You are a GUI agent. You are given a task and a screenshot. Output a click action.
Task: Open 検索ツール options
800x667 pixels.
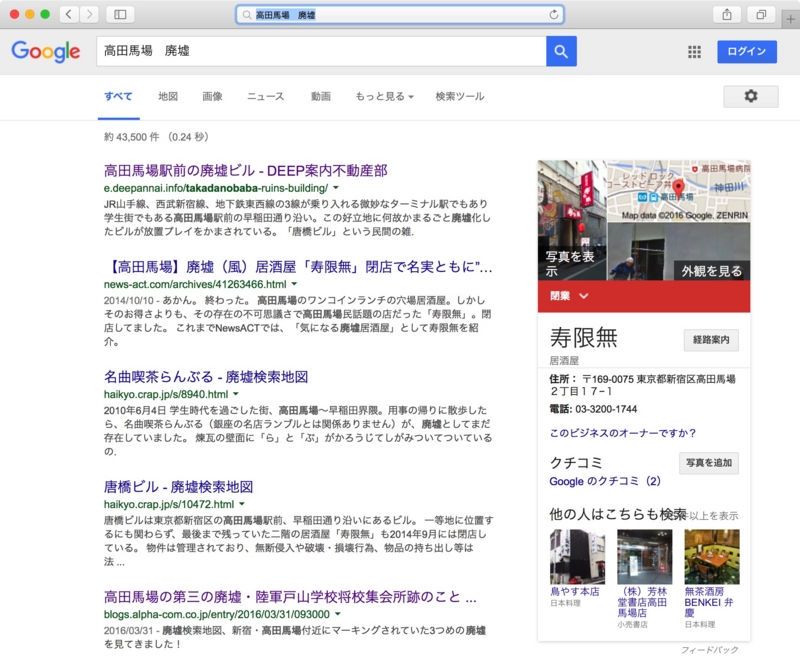pos(460,96)
